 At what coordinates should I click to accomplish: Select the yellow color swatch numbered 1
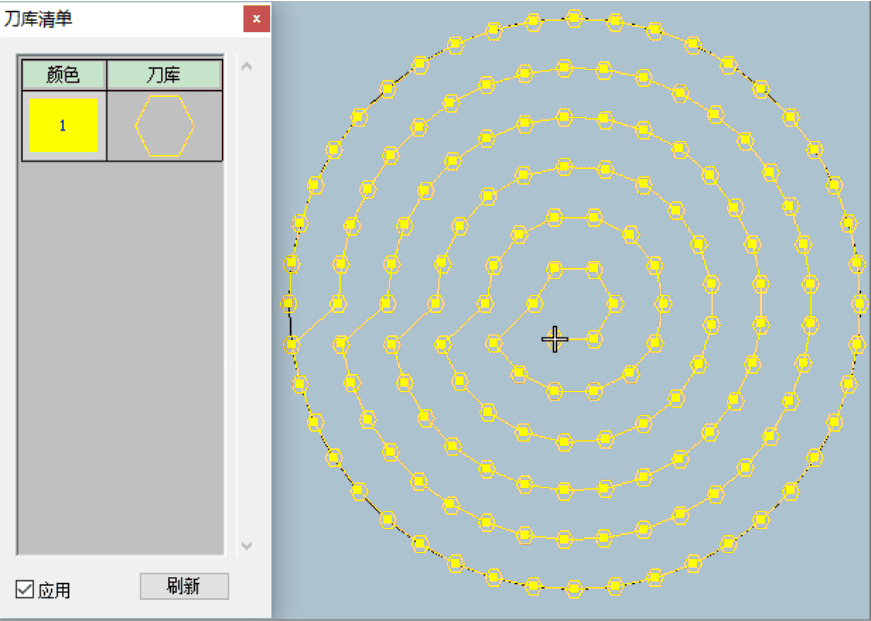coord(63,125)
